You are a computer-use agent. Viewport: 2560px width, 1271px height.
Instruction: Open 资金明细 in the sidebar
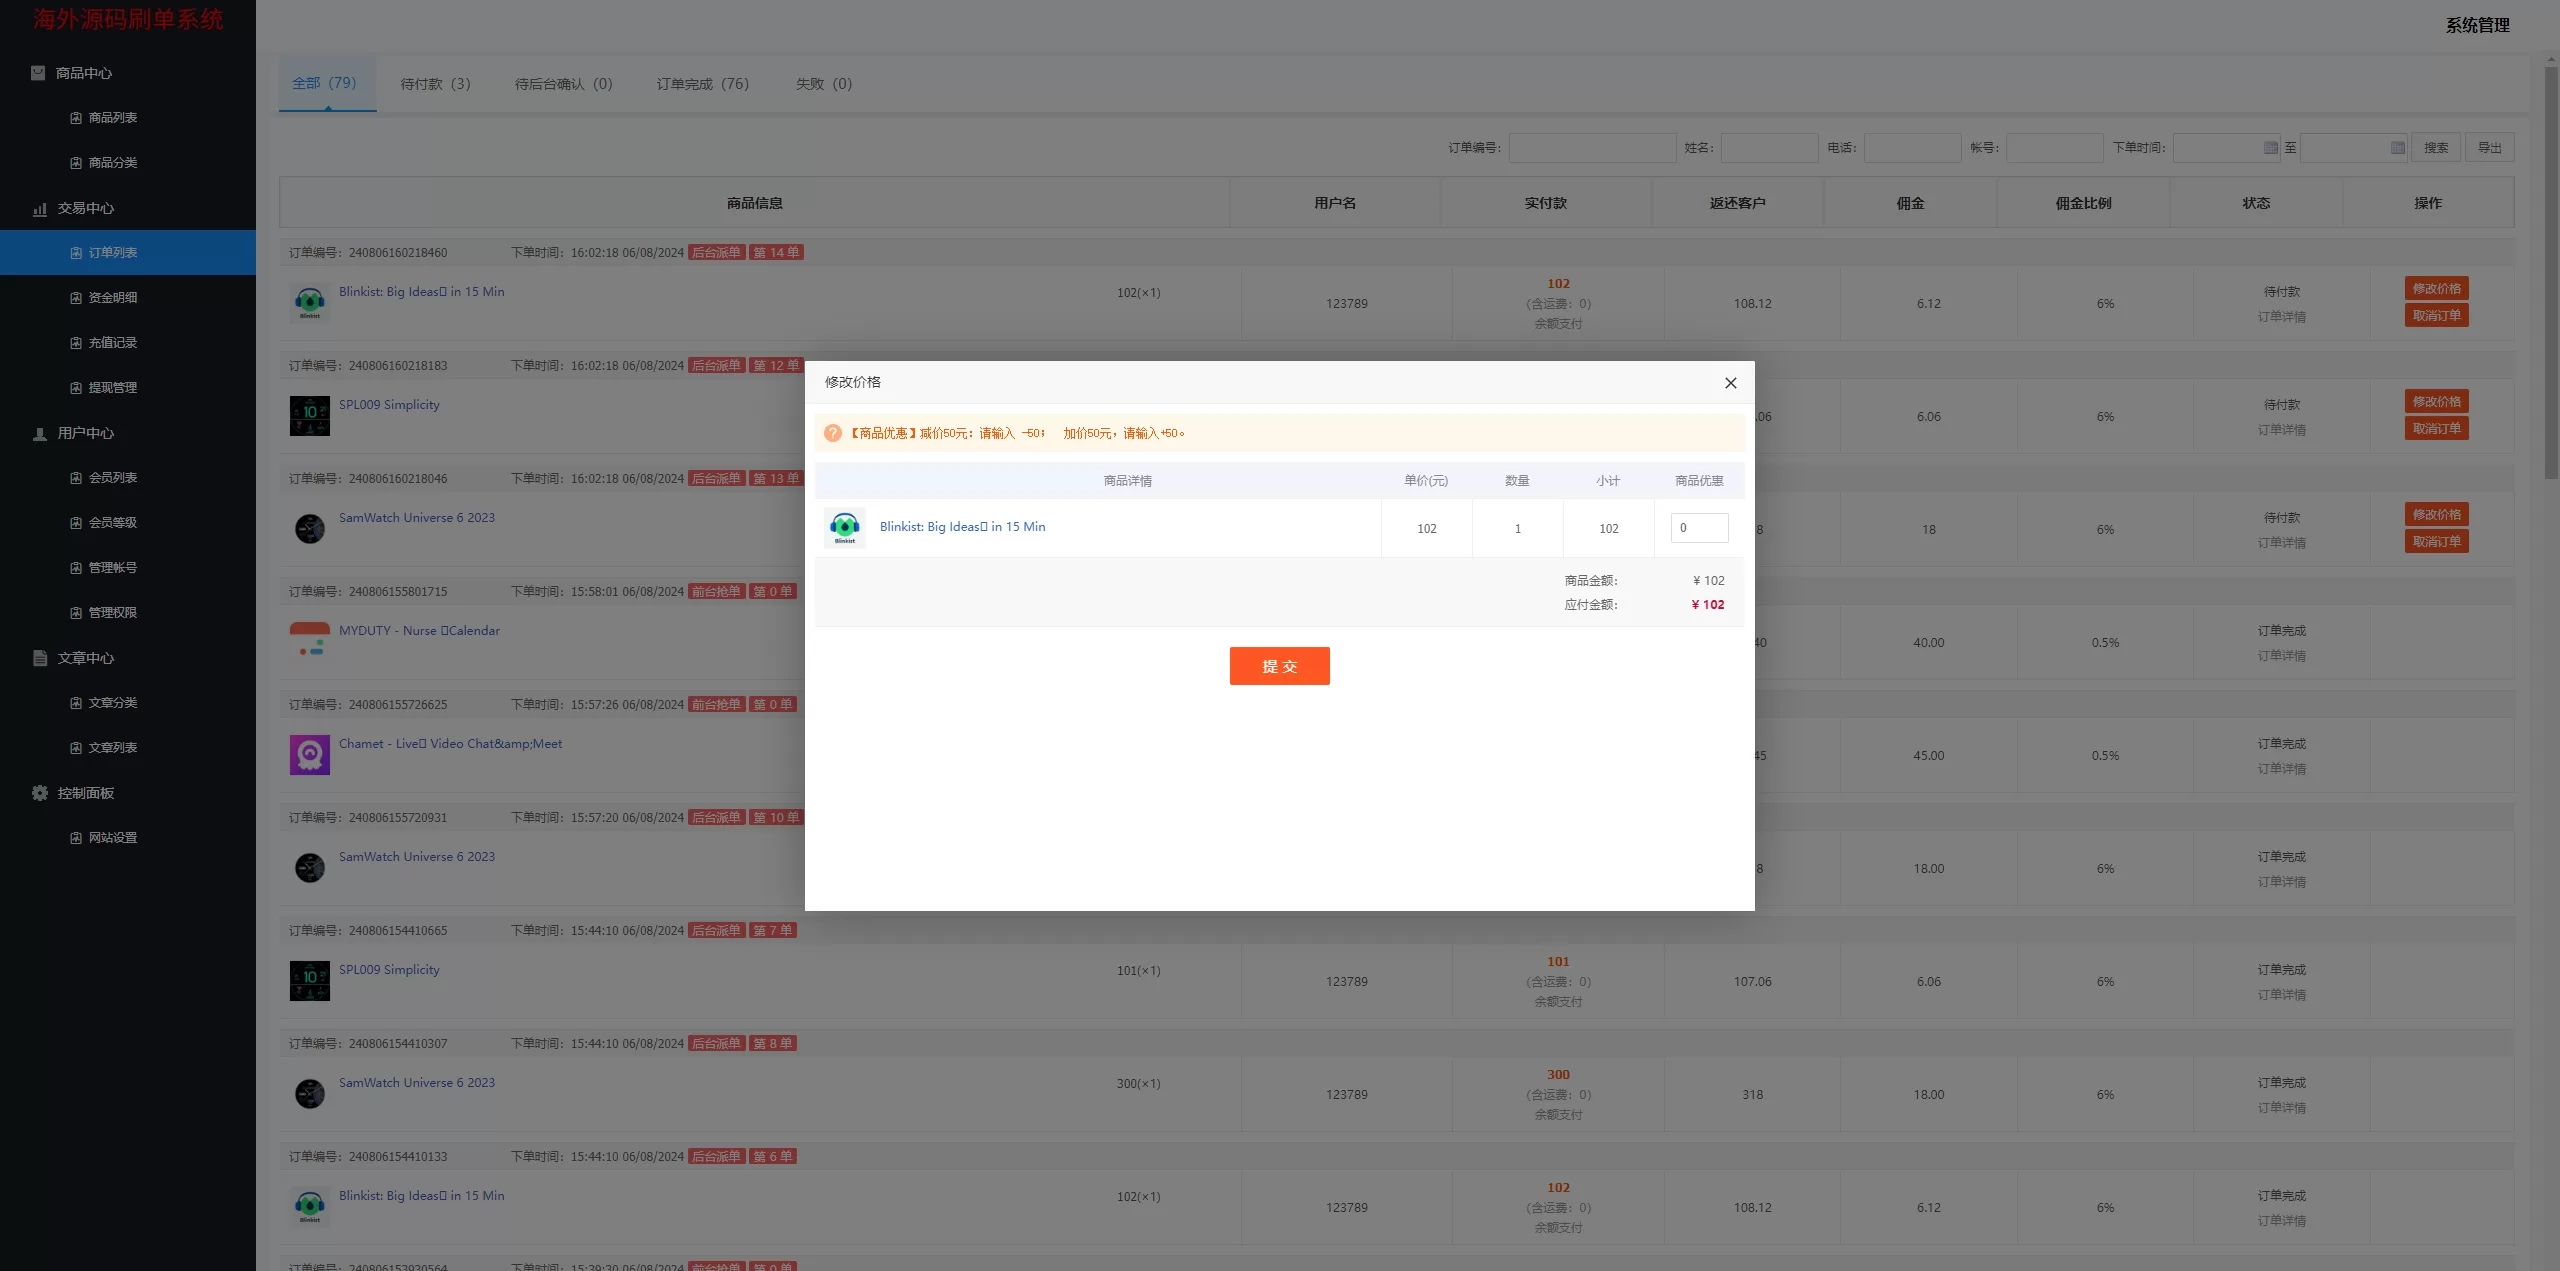click(112, 298)
